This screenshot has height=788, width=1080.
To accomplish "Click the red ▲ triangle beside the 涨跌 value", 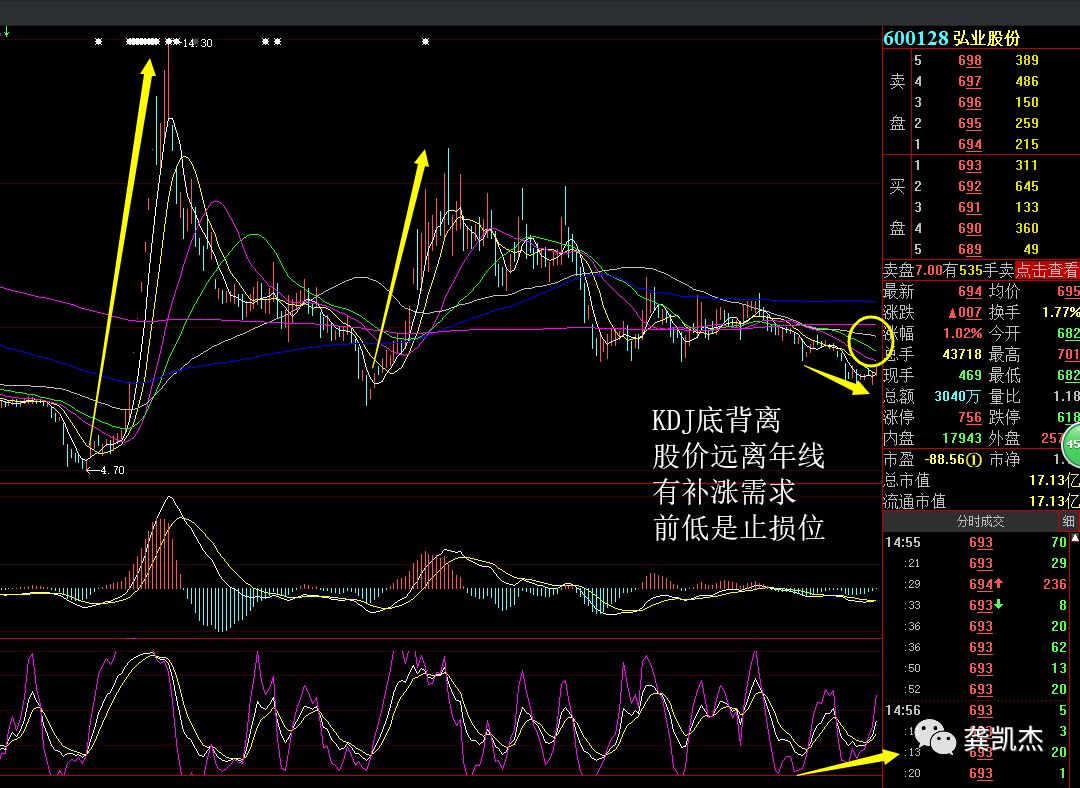I will click(x=951, y=313).
